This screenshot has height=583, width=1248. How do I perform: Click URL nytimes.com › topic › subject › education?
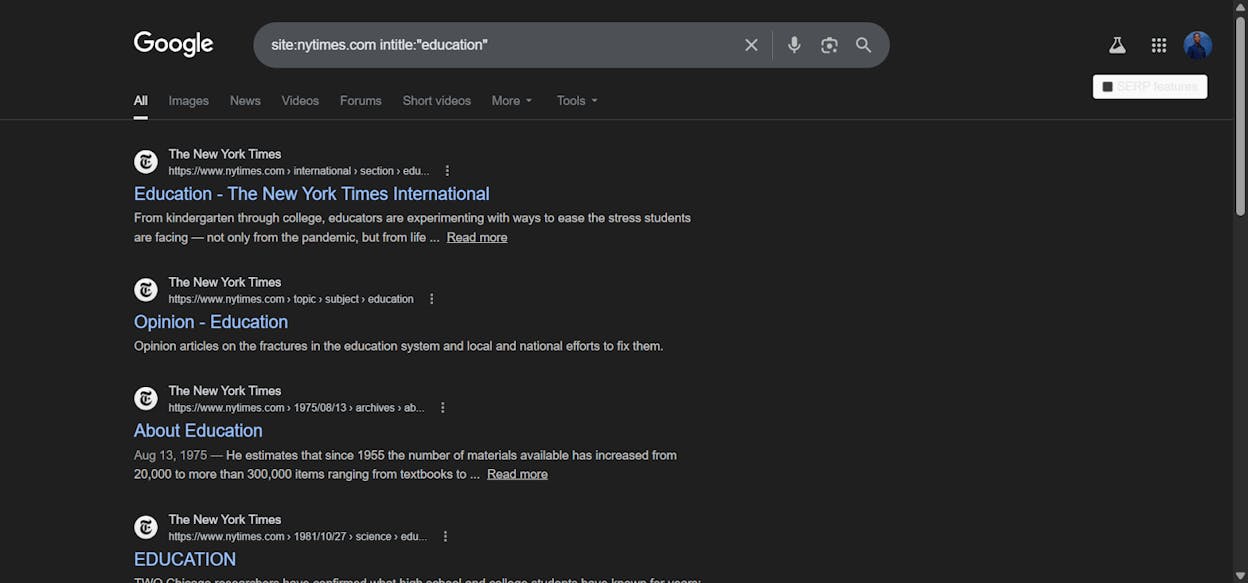click(291, 299)
